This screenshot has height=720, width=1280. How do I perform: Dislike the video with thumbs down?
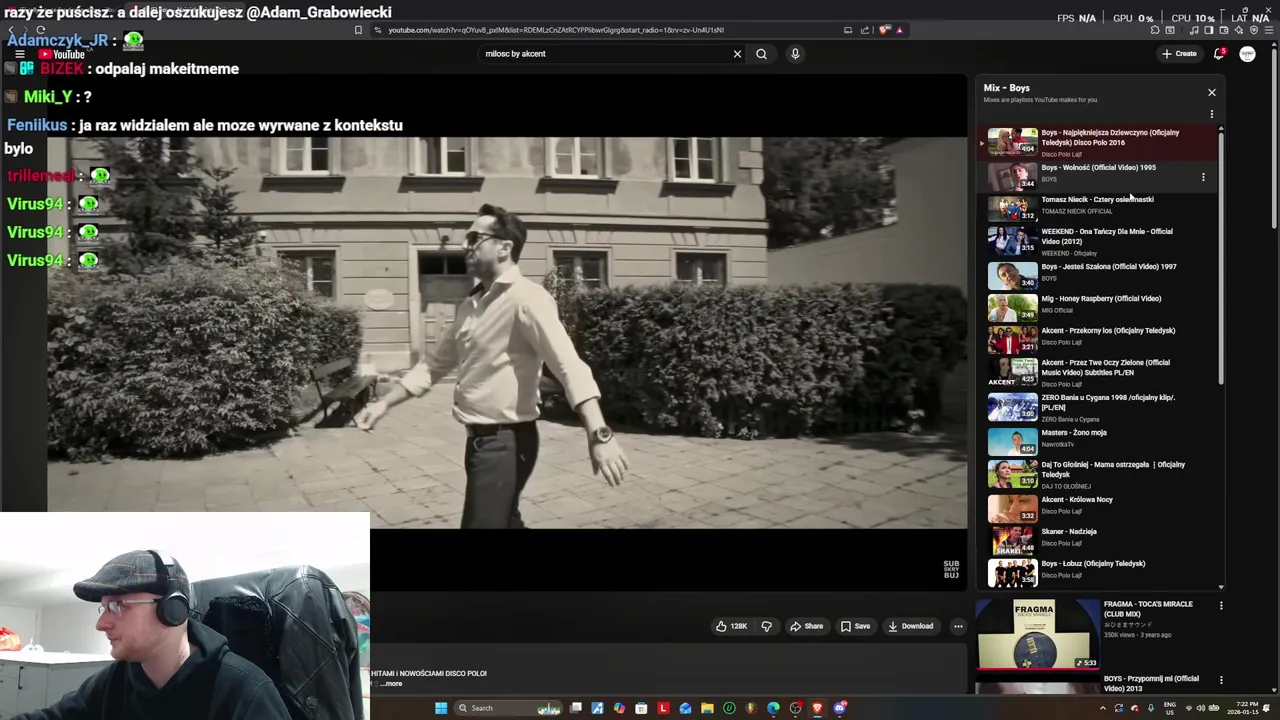coord(766,626)
